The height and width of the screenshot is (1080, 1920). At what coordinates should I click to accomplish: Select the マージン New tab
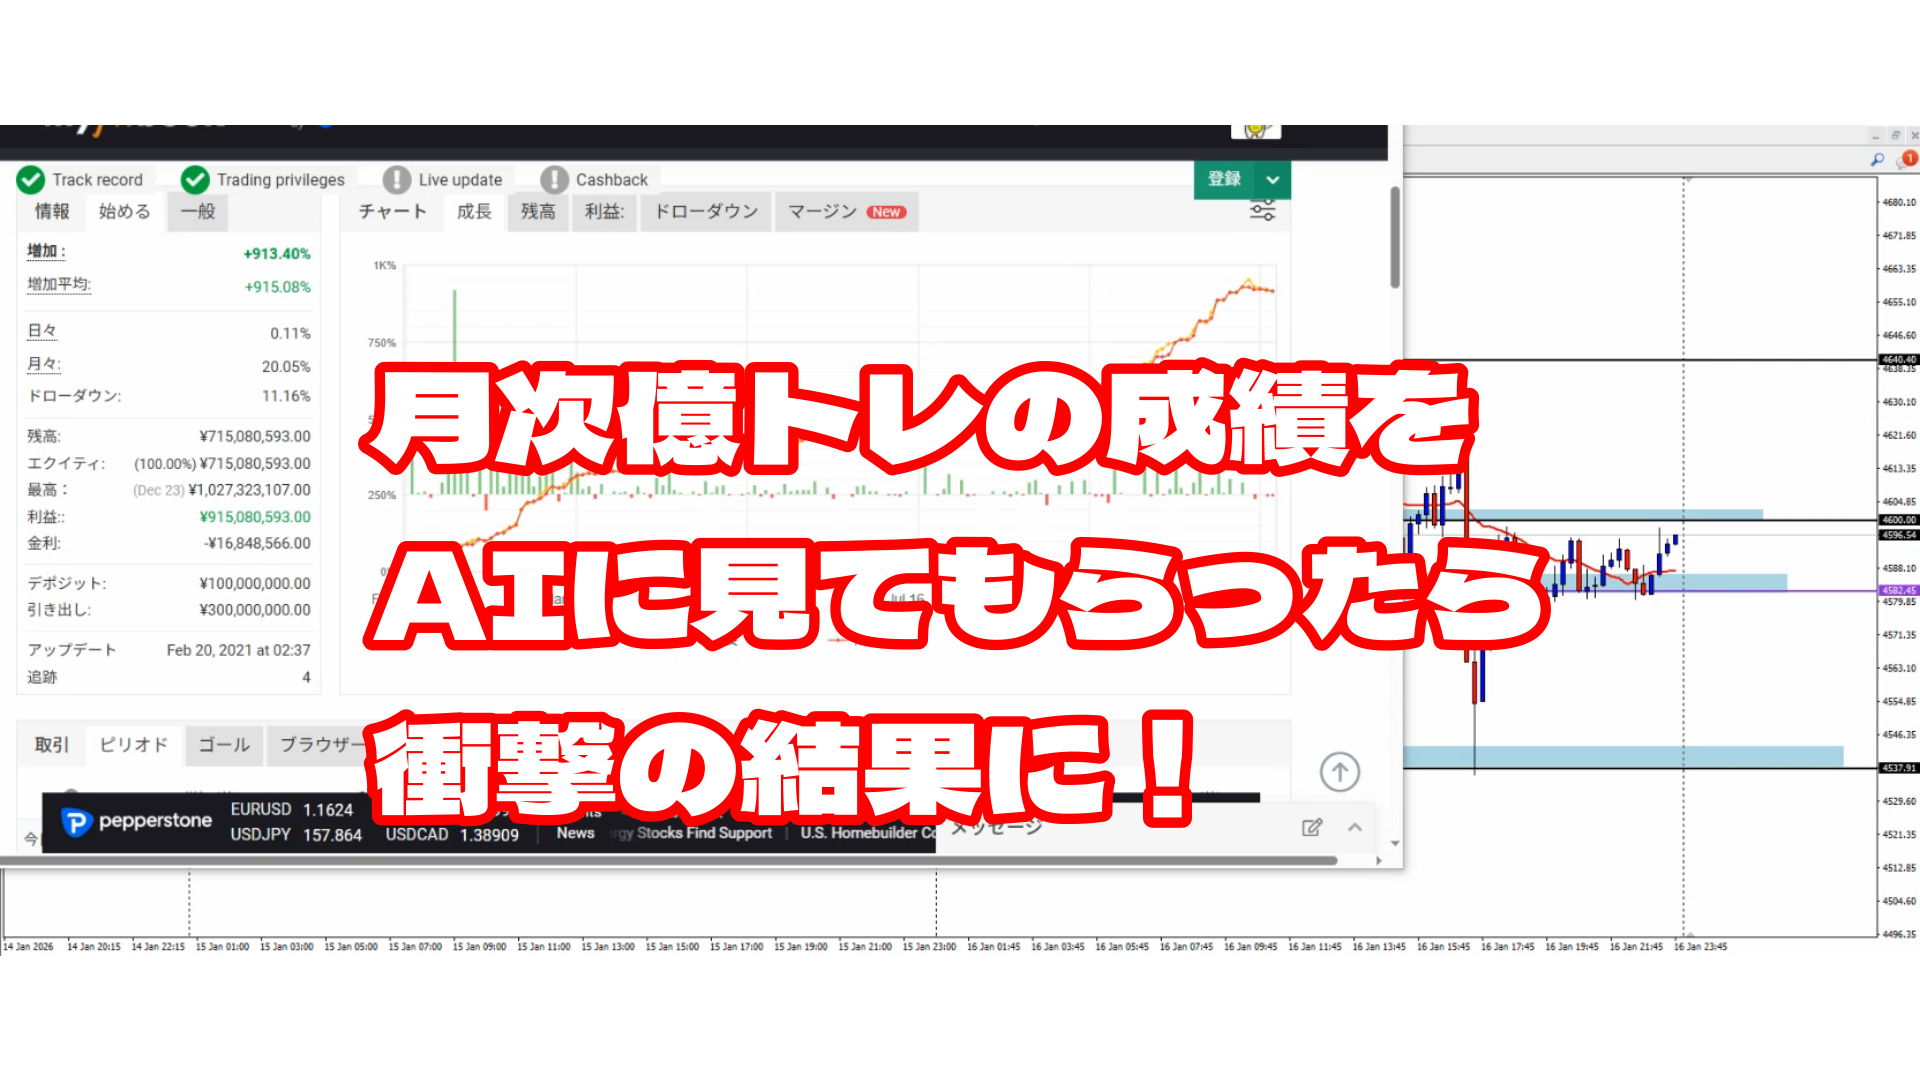(x=846, y=212)
